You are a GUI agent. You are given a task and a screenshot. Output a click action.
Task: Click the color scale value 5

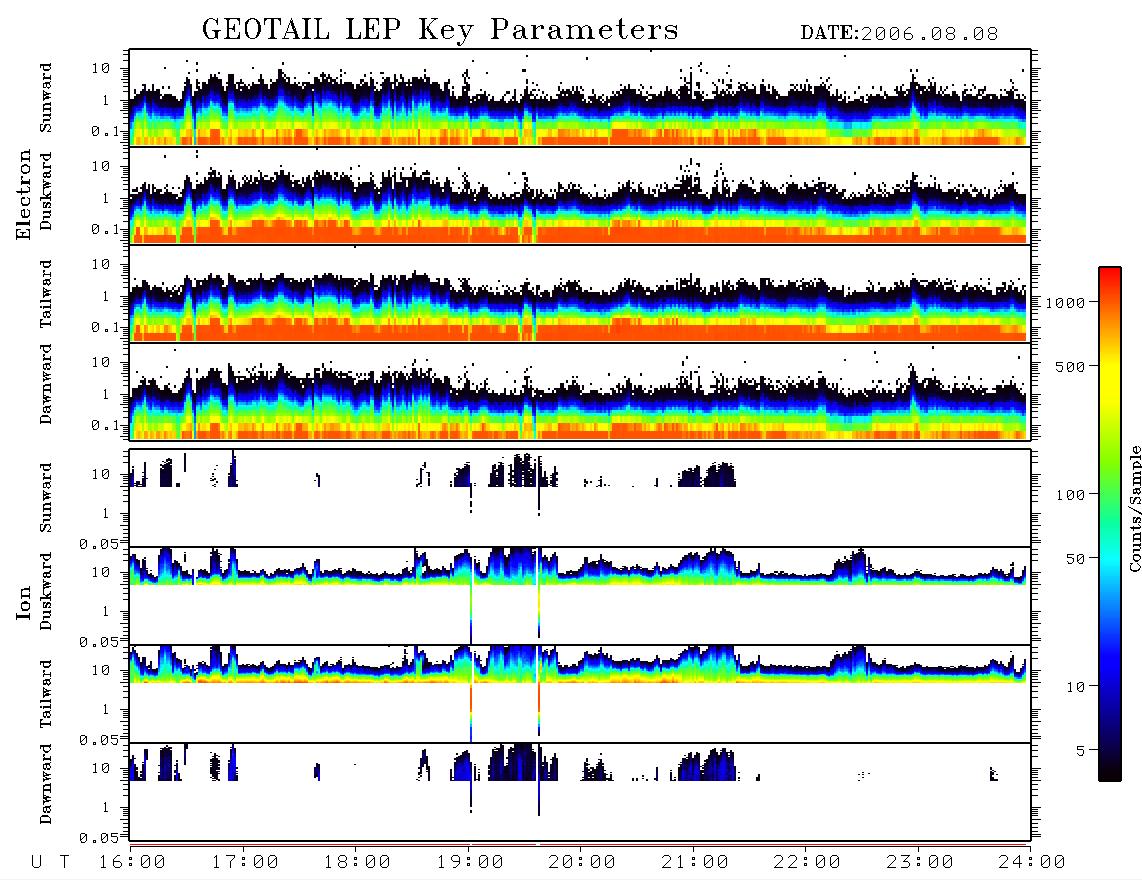[1081, 751]
